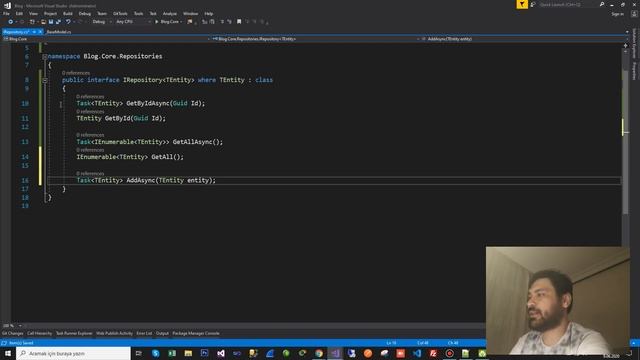
Task: Open the Package Manager Console tab
Action: (x=196, y=333)
